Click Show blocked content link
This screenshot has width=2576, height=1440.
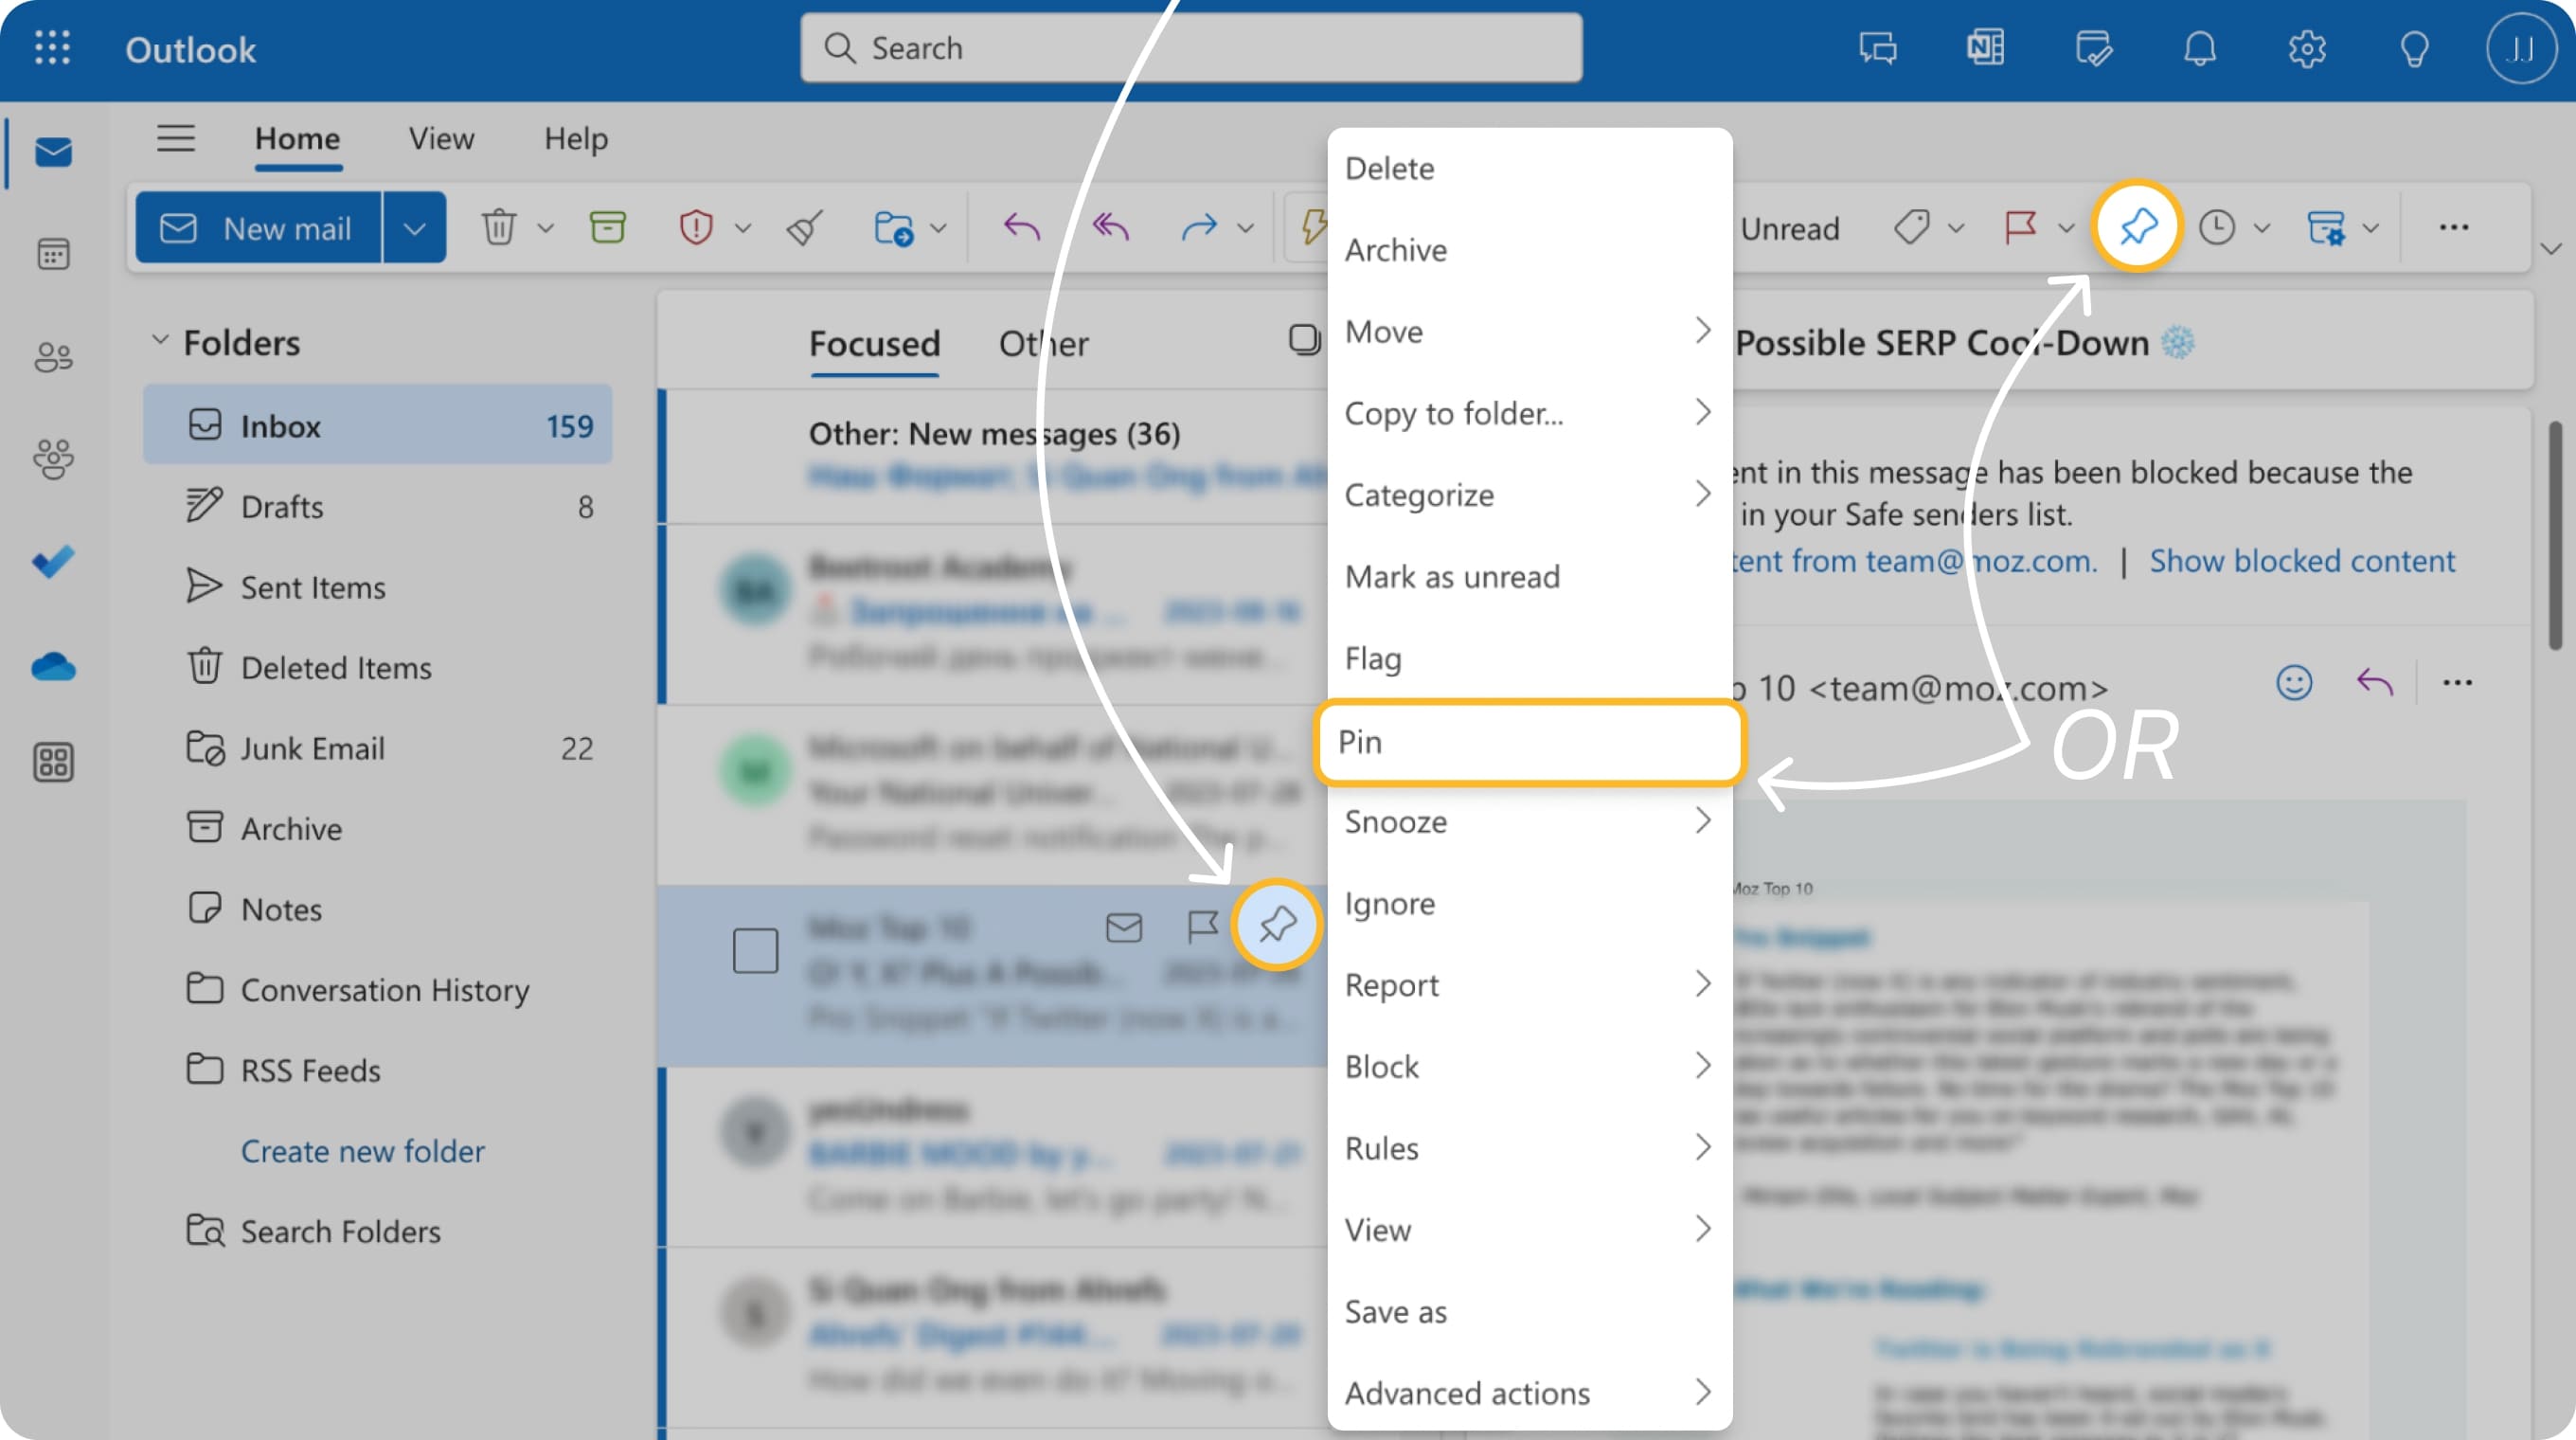(x=2301, y=561)
